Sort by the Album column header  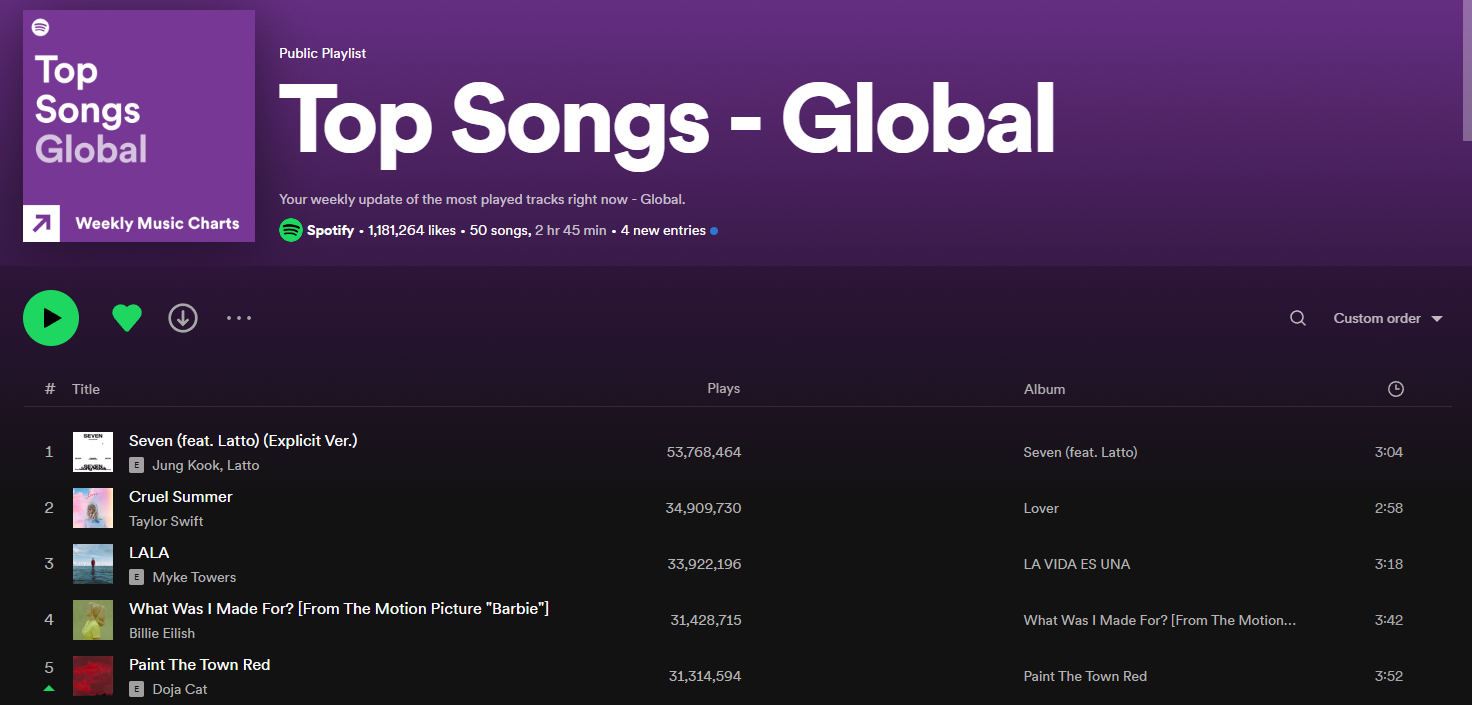(x=1044, y=389)
